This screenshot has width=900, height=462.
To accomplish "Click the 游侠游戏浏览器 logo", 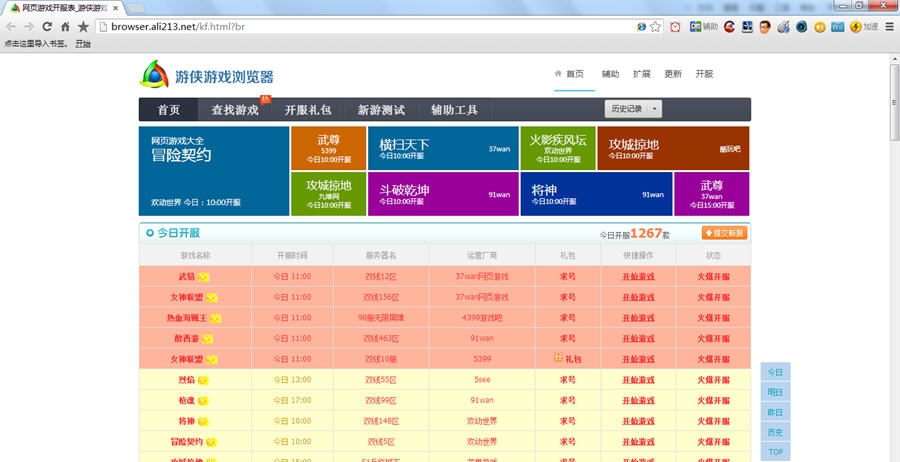I will click(206, 76).
